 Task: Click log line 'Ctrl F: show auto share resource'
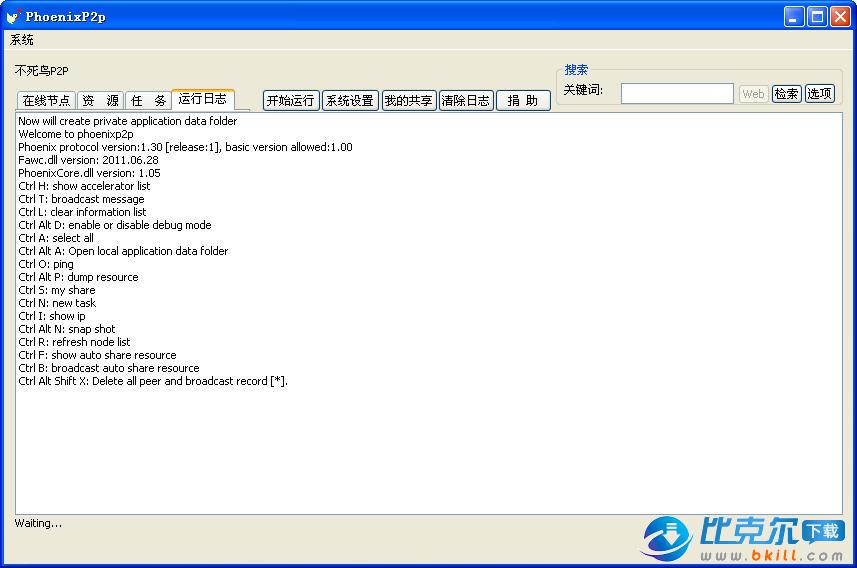(97, 355)
